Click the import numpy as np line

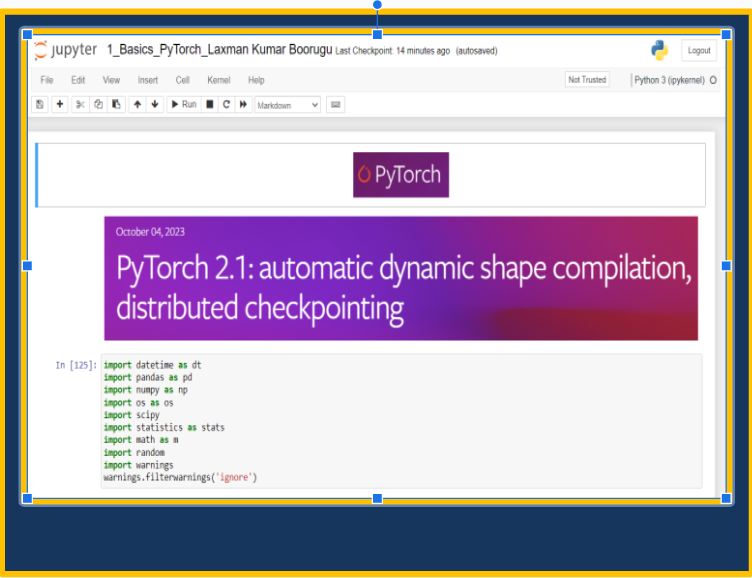coord(146,390)
